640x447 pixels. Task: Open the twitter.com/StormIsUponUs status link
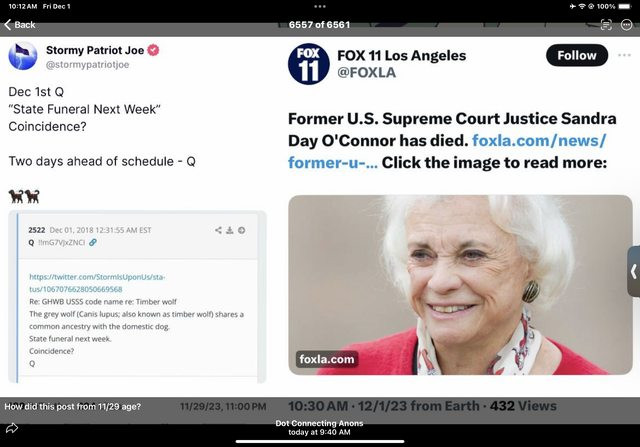click(97, 283)
